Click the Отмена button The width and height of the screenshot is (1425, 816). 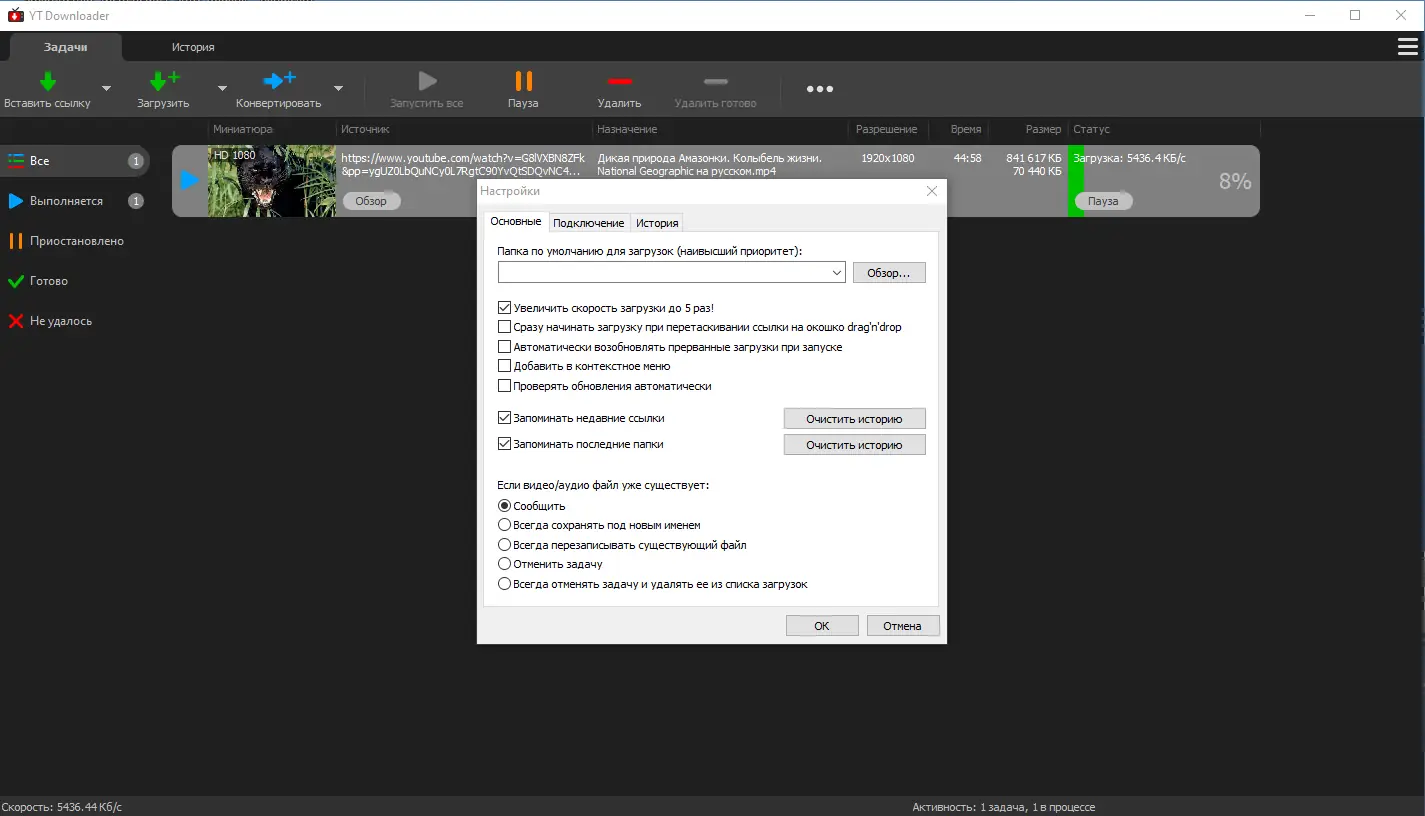point(902,626)
